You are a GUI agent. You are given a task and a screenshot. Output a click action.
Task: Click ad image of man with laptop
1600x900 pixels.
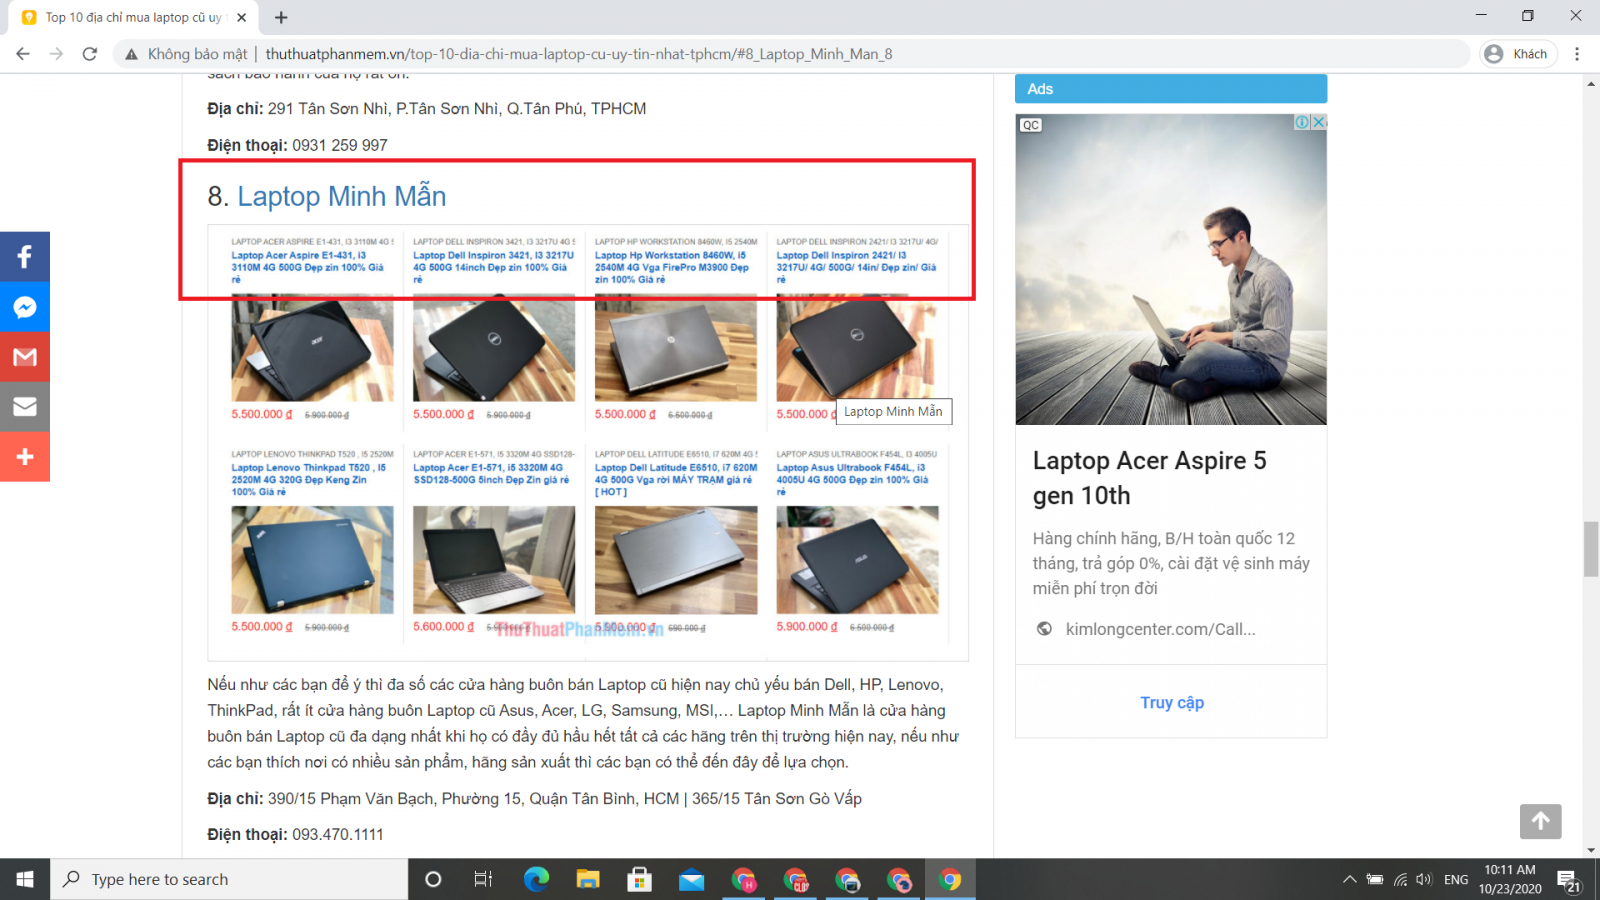click(x=1171, y=269)
